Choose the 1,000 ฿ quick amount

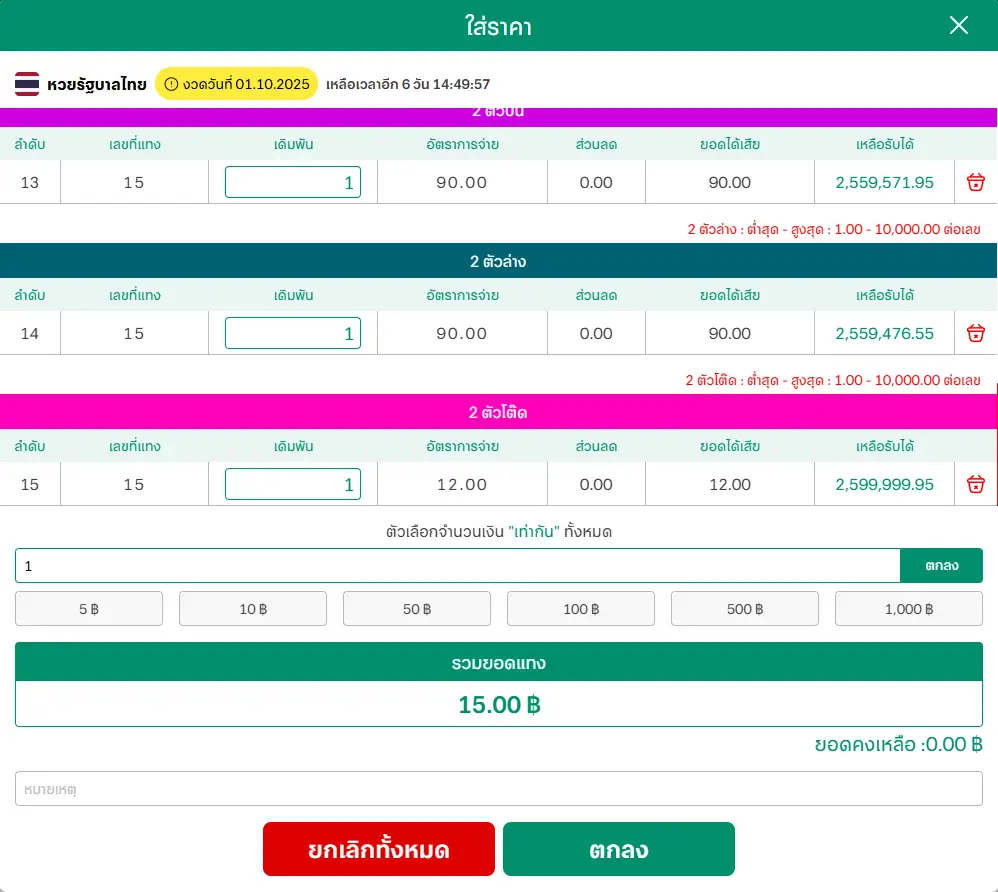tap(909, 609)
